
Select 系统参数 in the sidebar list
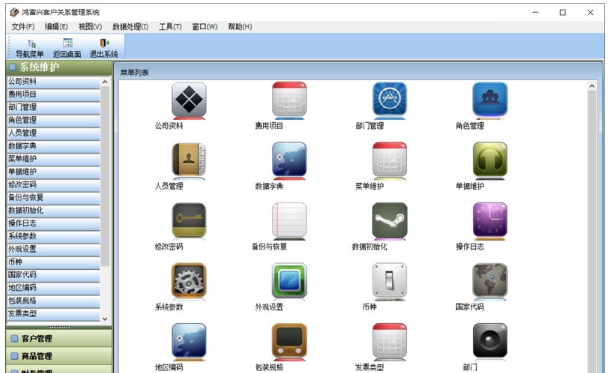click(x=54, y=236)
